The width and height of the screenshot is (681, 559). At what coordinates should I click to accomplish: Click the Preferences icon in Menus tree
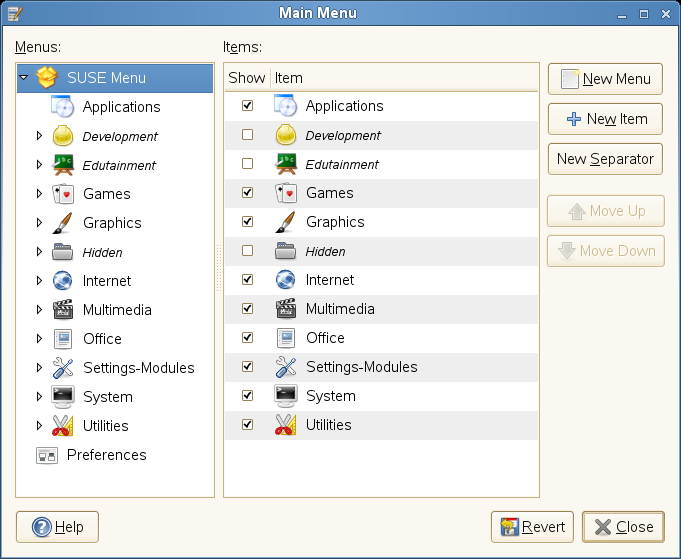tap(47, 455)
